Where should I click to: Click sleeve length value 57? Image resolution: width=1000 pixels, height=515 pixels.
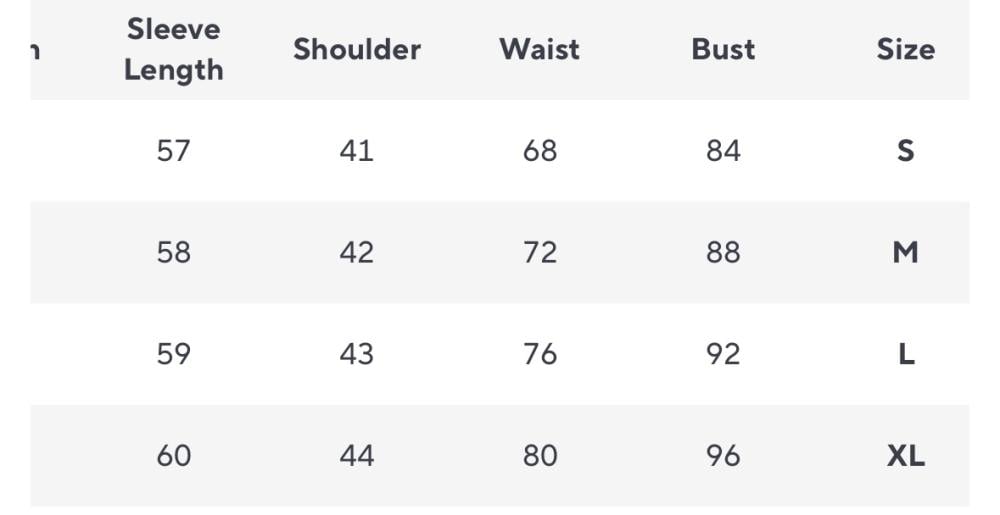[x=173, y=151]
